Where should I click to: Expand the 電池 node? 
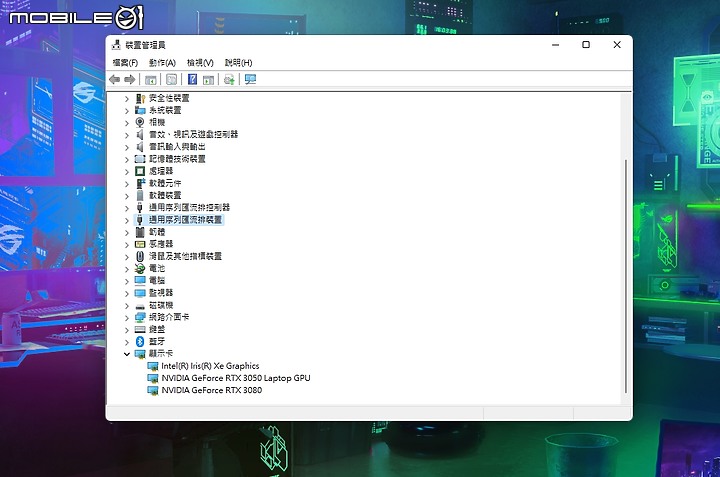tap(127, 269)
